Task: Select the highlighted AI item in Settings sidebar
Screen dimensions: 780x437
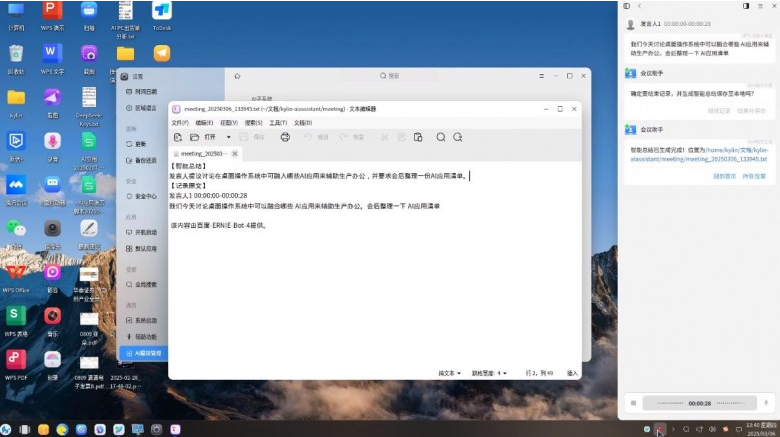Action: (x=144, y=353)
